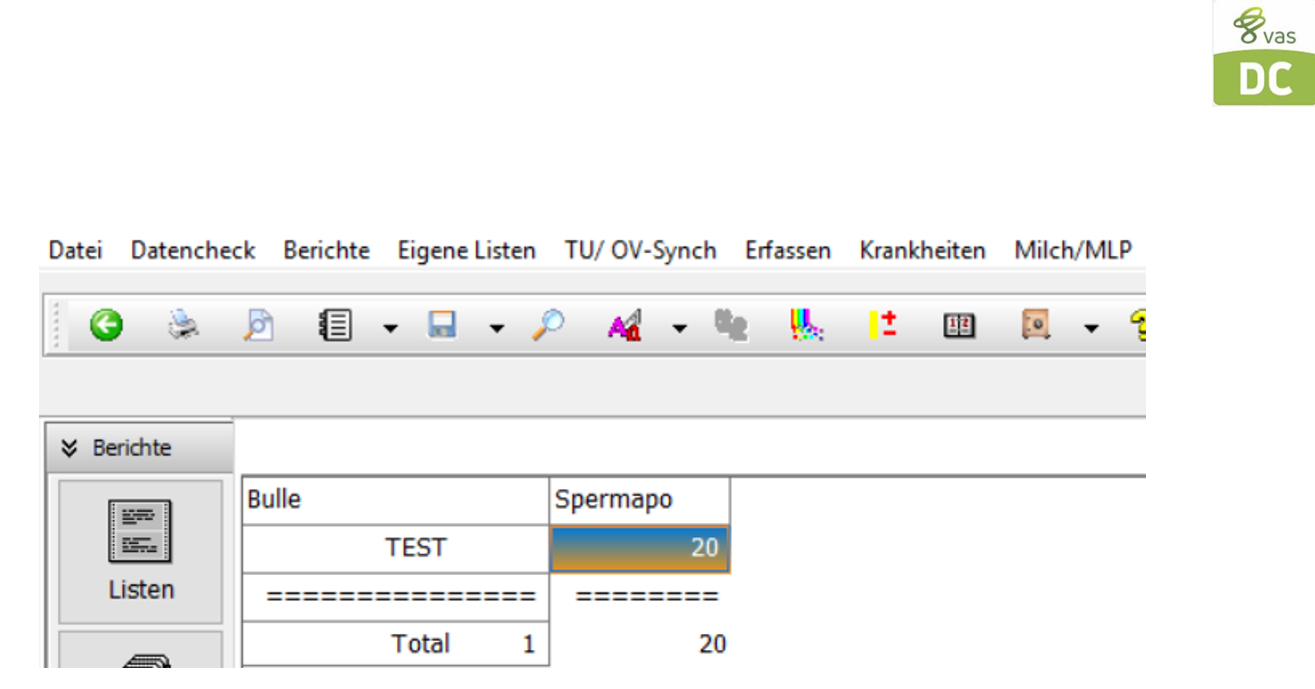
Task: Click the green back arrow icon
Action: (x=106, y=325)
